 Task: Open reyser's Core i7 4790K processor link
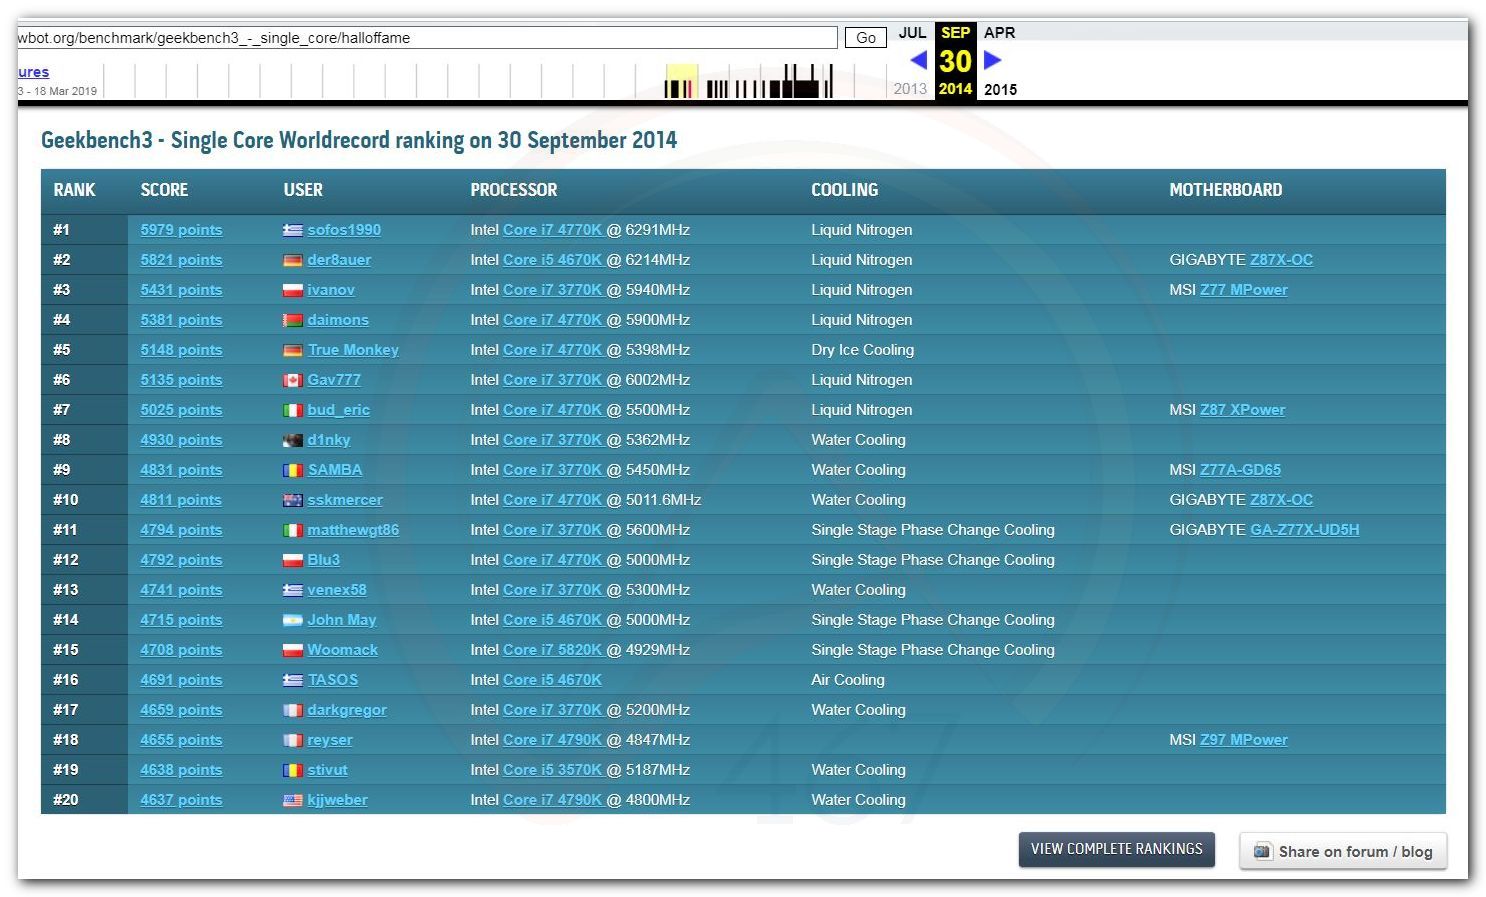point(552,740)
